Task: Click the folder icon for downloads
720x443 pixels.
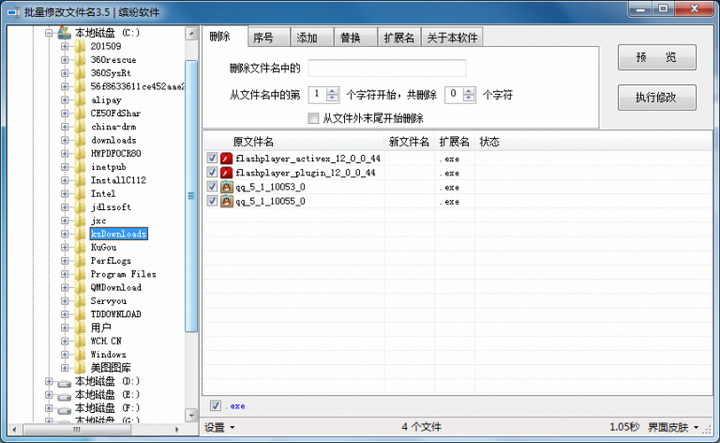Action: (80, 140)
